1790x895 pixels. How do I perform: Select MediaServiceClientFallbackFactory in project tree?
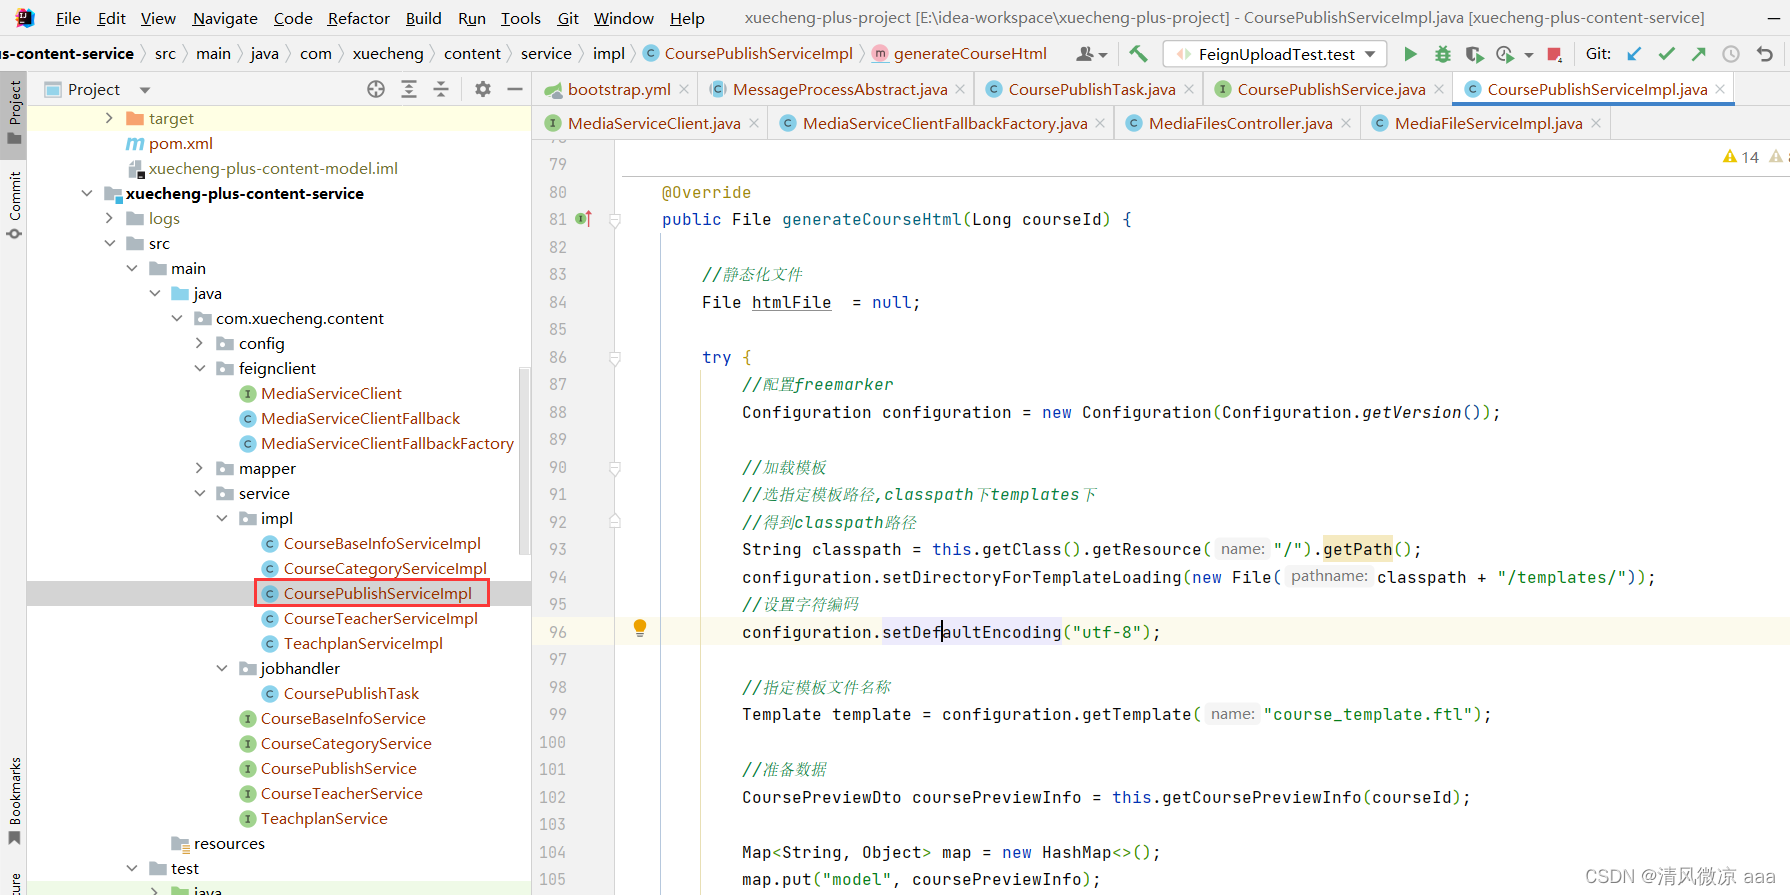387,443
